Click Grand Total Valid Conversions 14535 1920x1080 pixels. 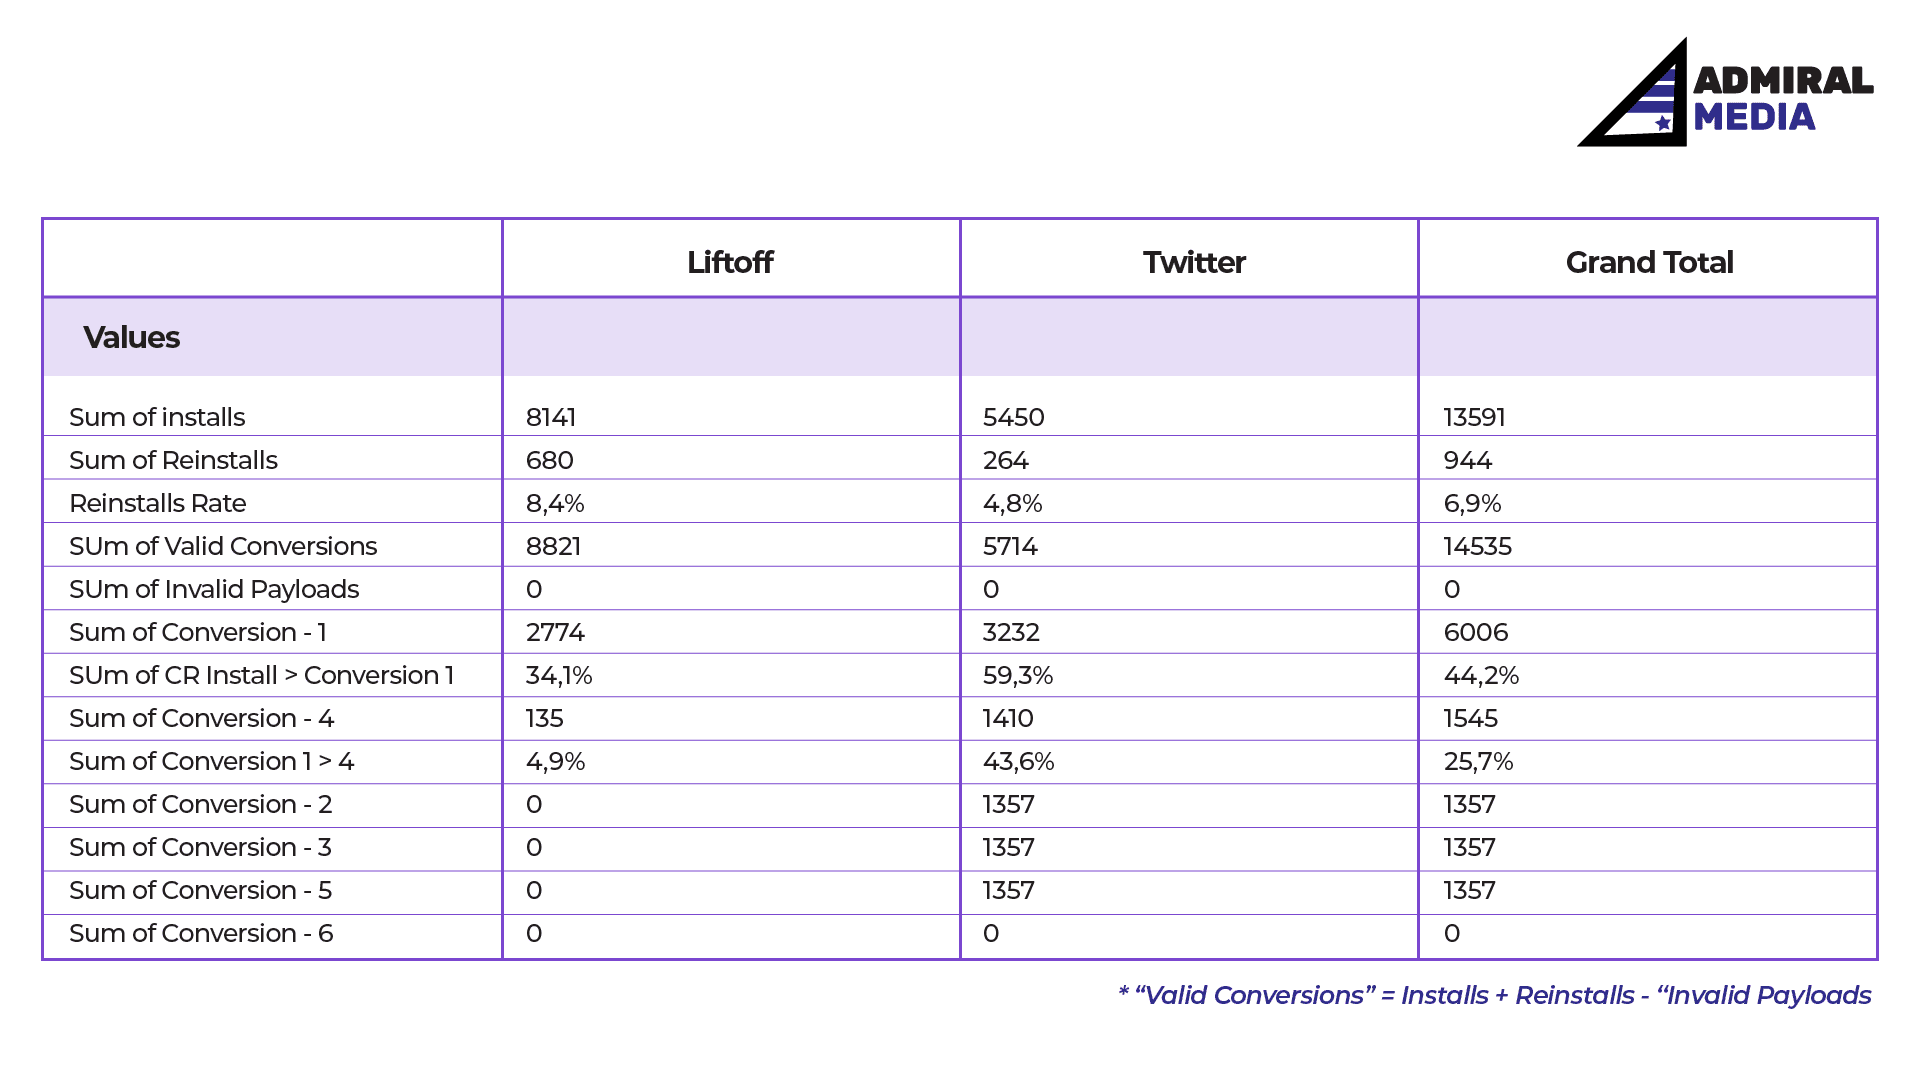[x=1477, y=546]
